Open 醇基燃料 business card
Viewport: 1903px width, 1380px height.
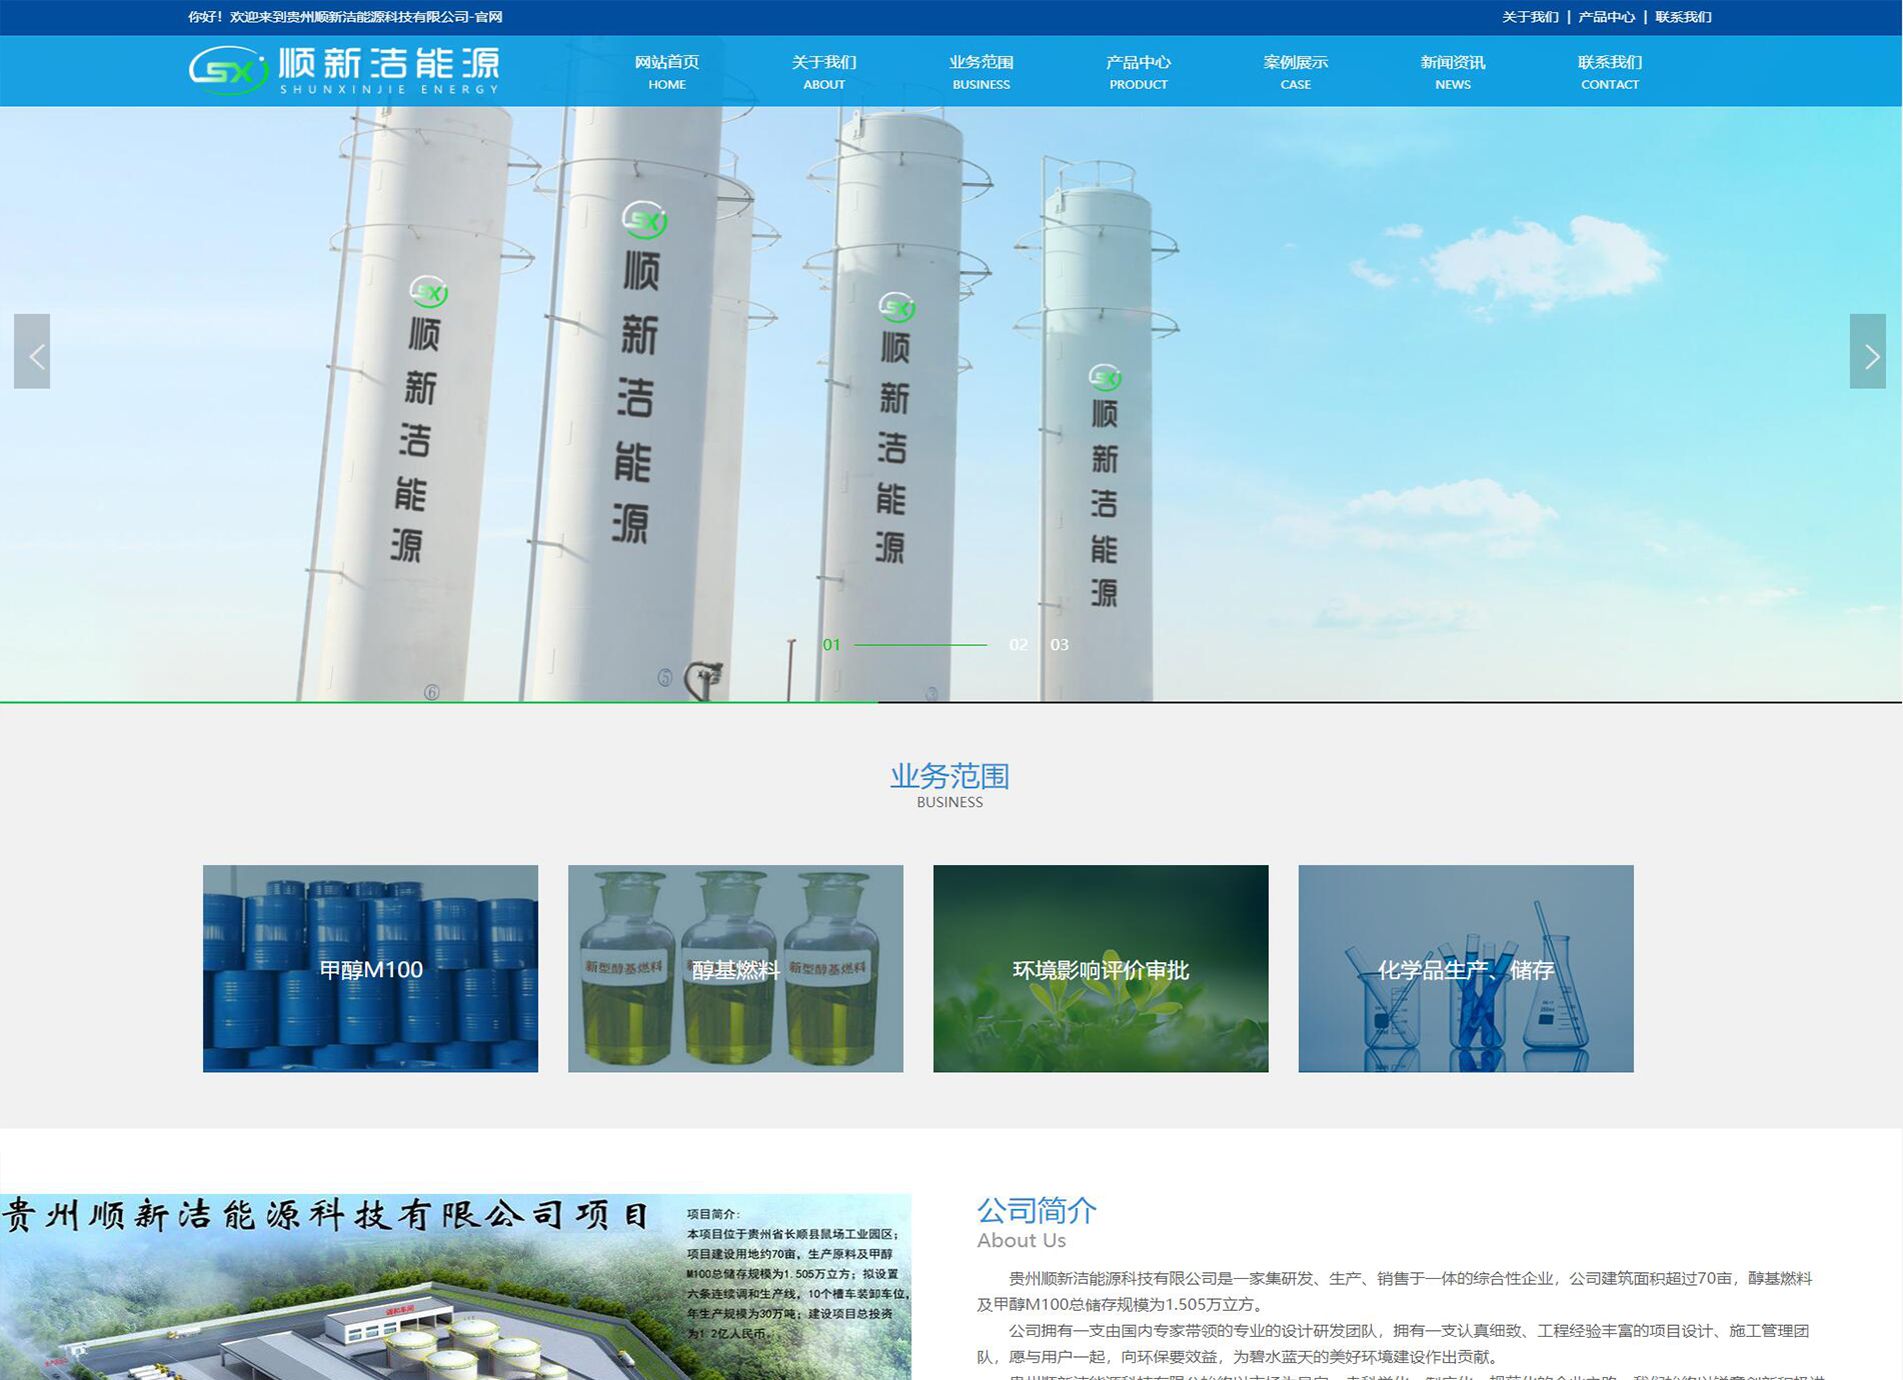tap(735, 969)
